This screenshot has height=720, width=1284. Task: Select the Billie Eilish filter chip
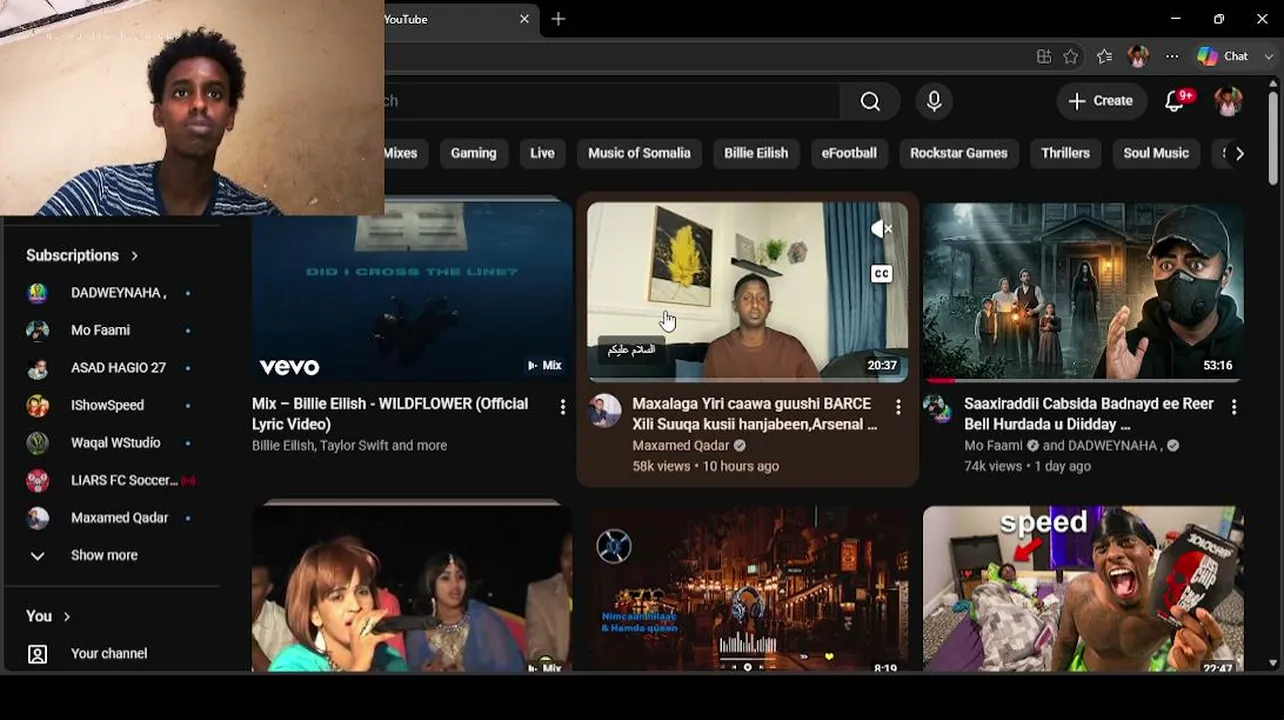point(756,153)
